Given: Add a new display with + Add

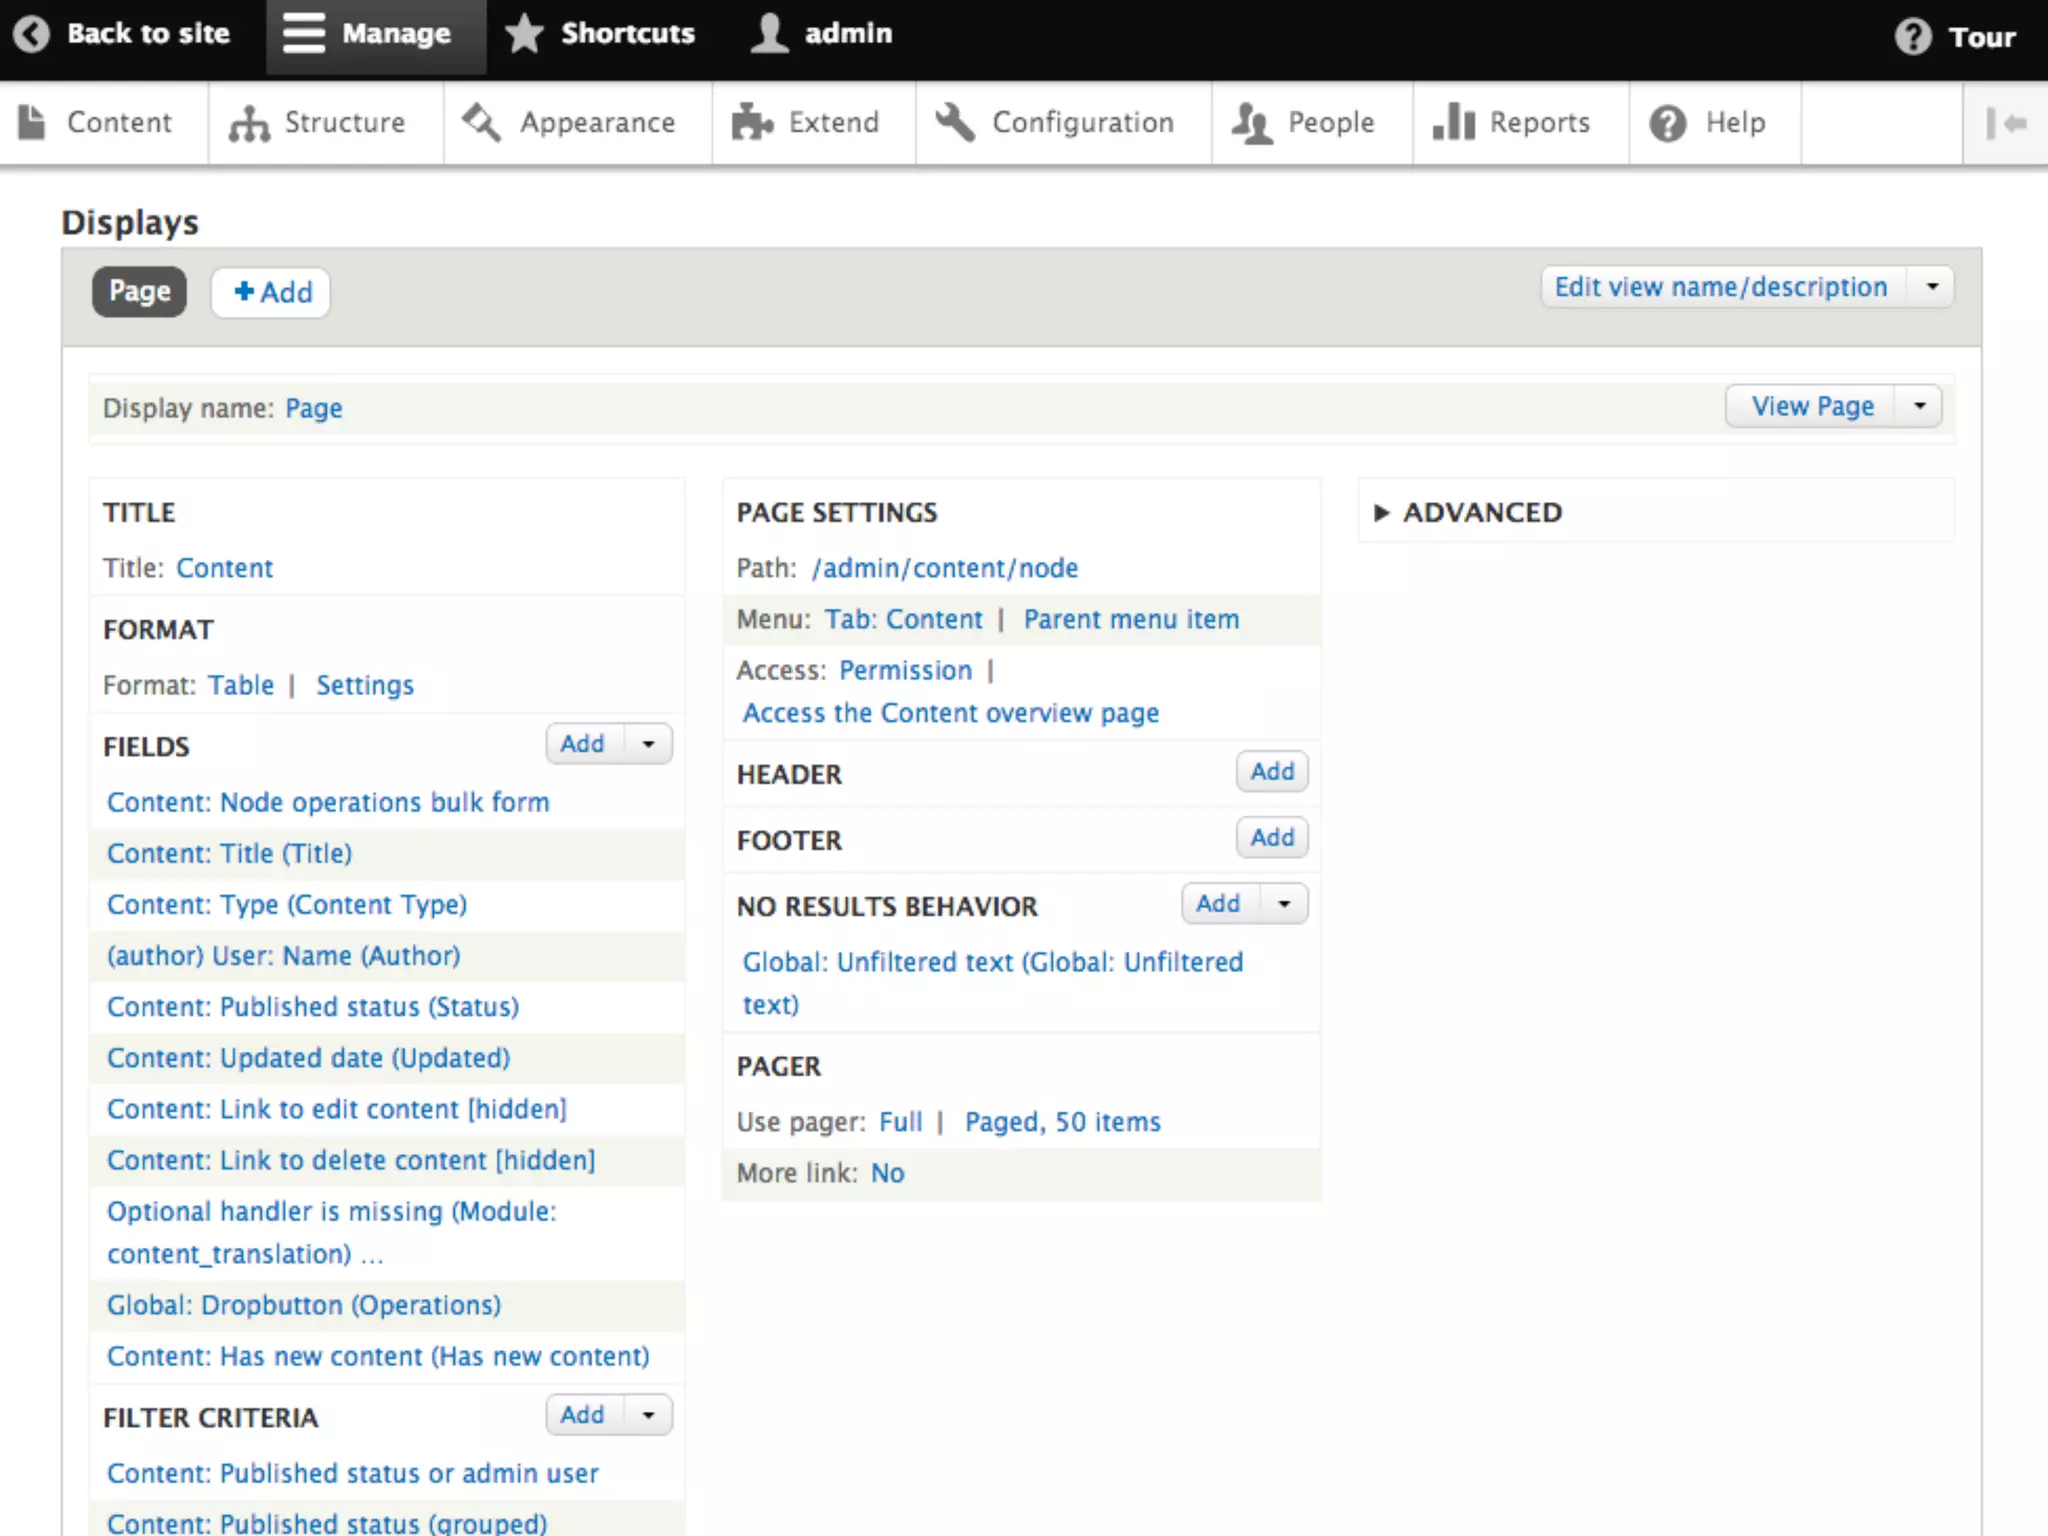Looking at the screenshot, I should coord(271,292).
